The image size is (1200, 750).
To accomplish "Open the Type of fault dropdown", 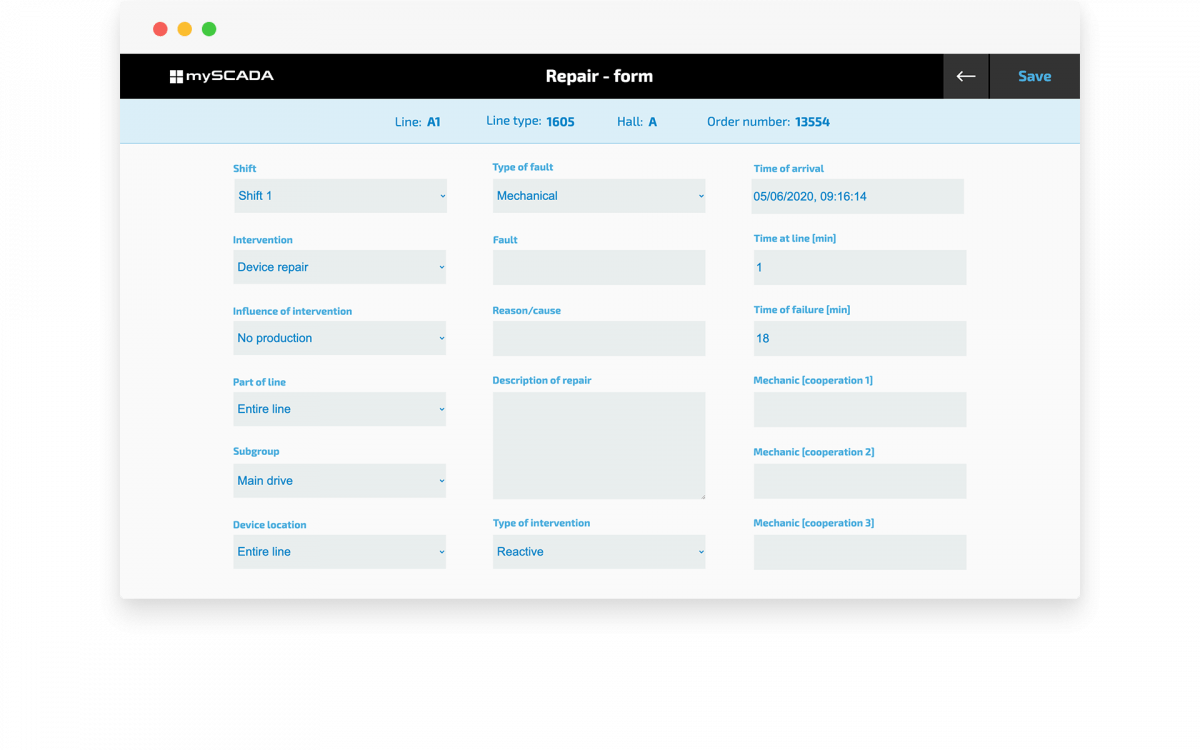I will click(599, 196).
